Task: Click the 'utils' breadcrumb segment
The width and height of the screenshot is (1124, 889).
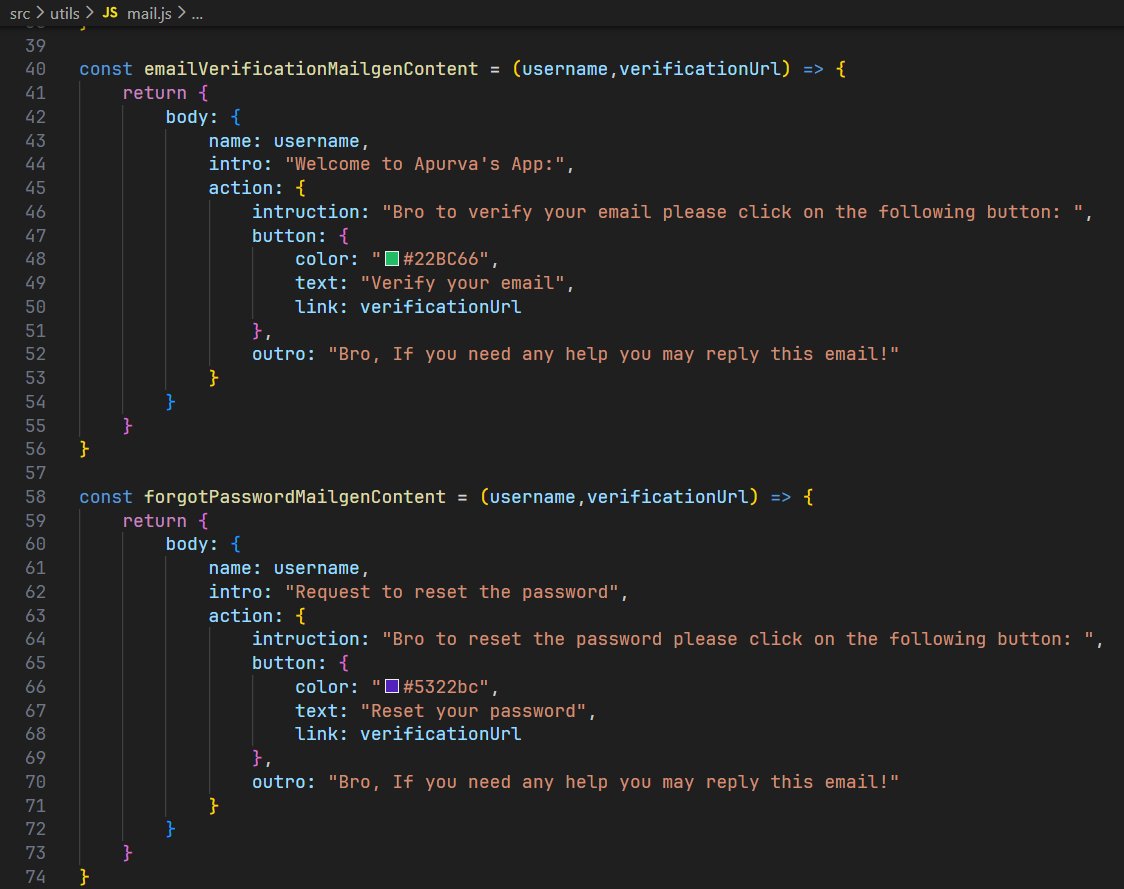Action: (65, 13)
